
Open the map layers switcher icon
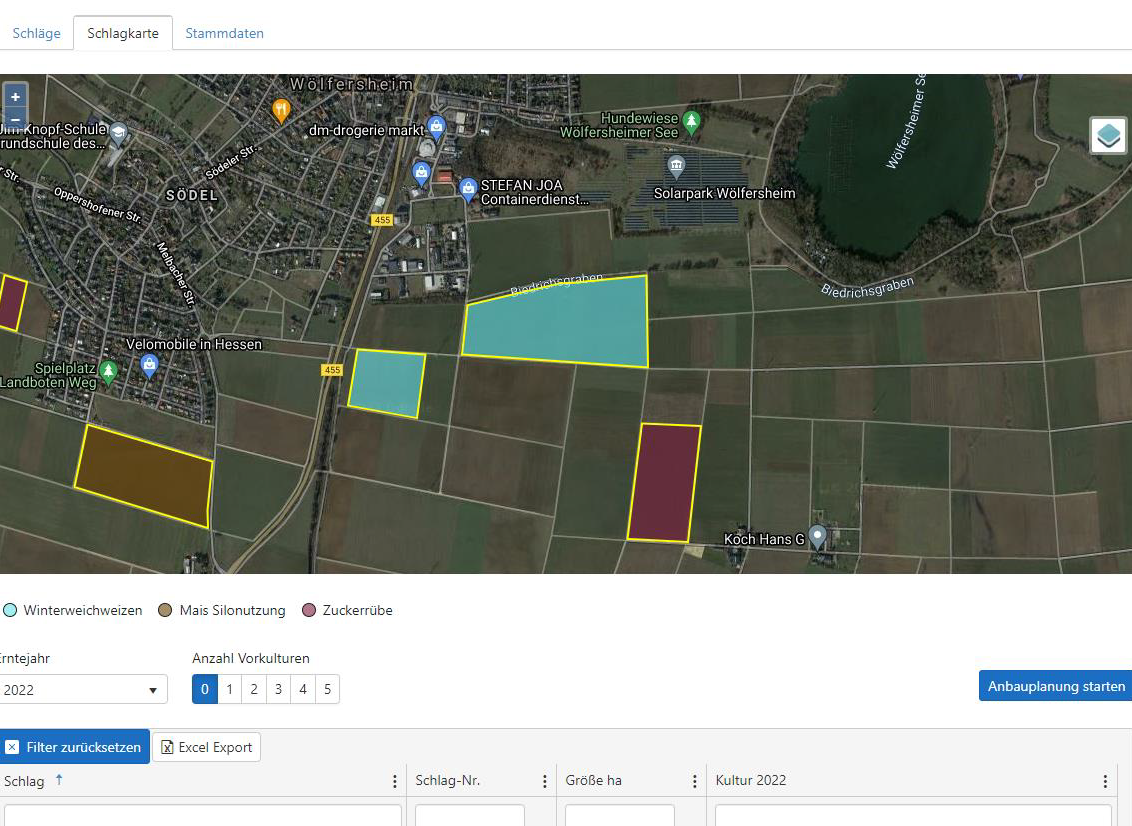(x=1108, y=135)
